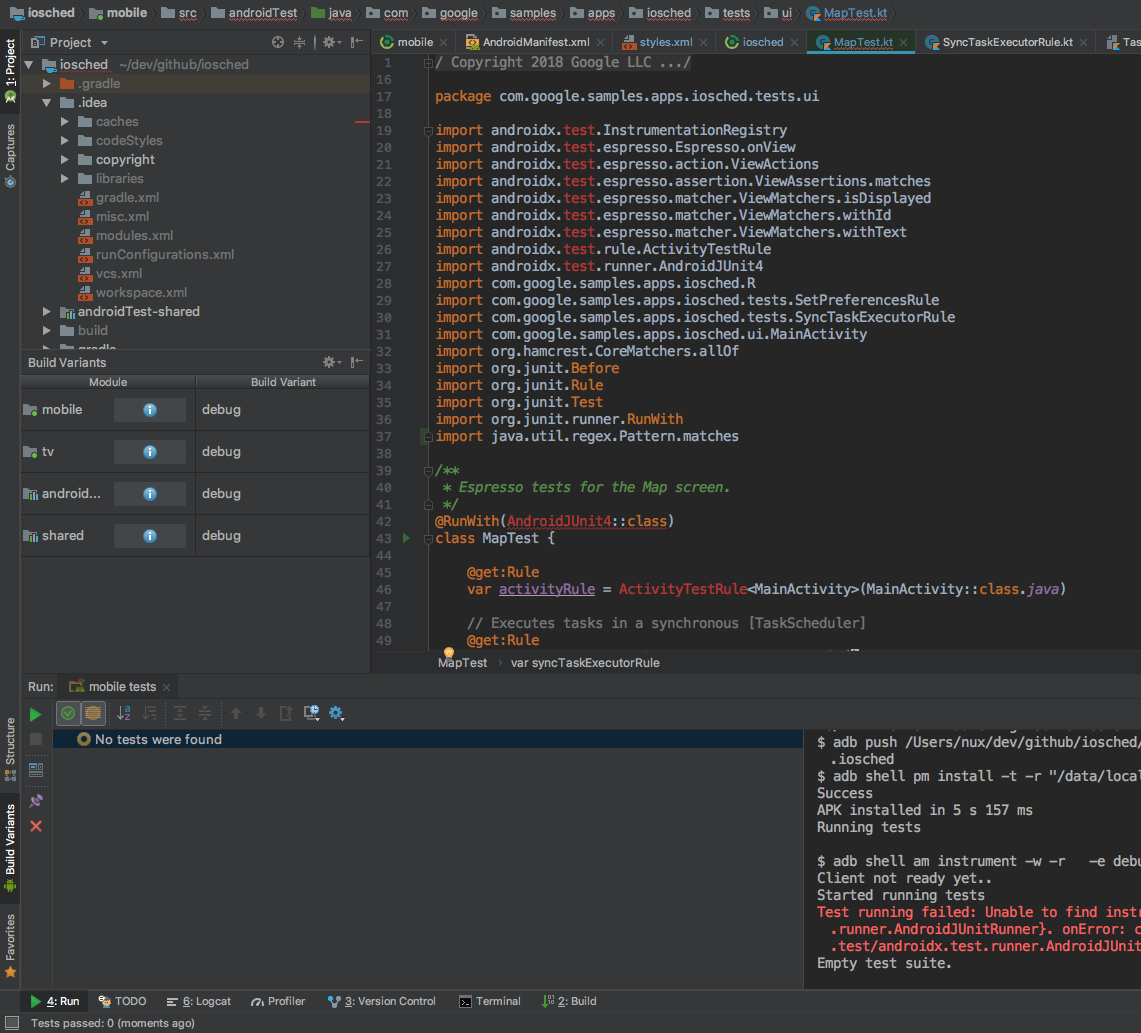
Task: Toggle the show passed tests filter
Action: point(67,713)
